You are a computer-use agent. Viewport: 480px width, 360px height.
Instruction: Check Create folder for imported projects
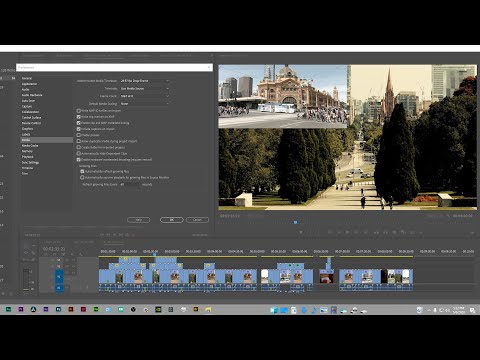[79, 147]
